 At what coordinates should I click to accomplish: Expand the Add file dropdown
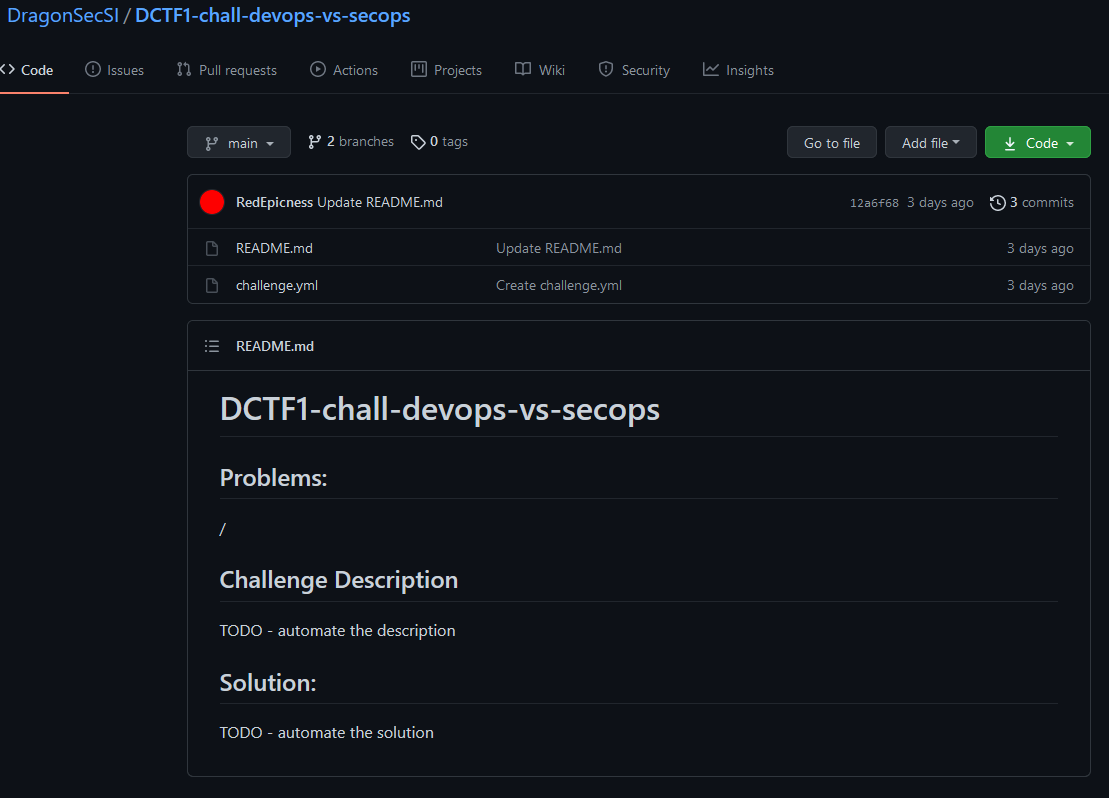(931, 142)
